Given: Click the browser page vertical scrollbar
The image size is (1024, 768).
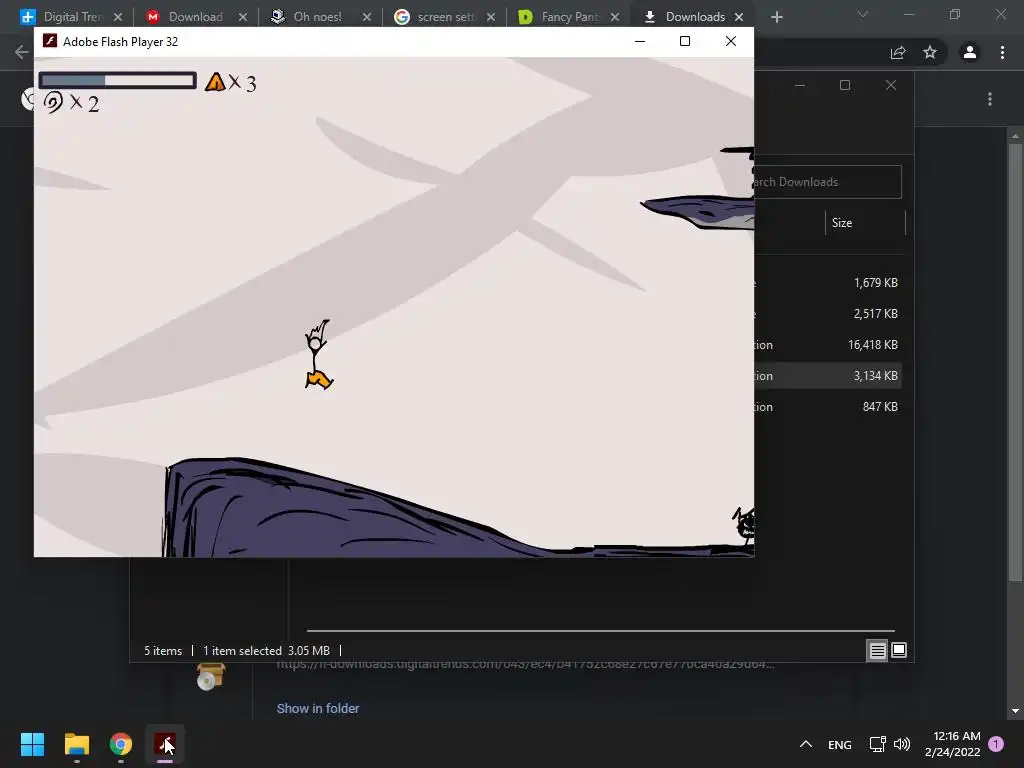Looking at the screenshot, I should [1015, 362].
